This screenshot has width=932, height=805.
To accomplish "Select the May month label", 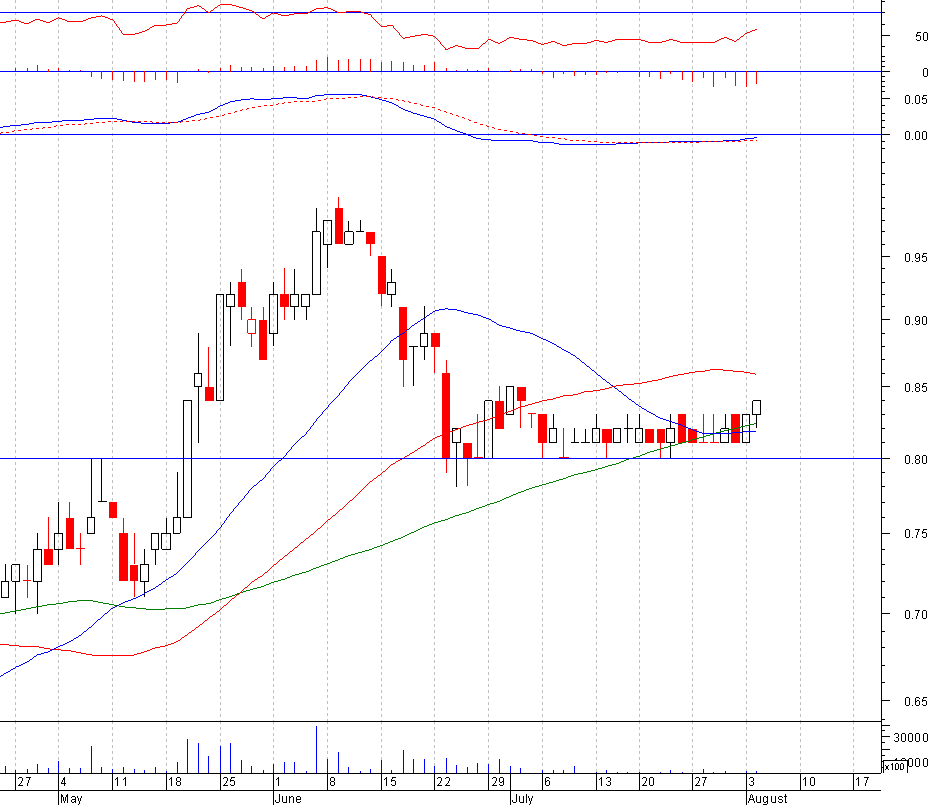I will [x=71, y=798].
